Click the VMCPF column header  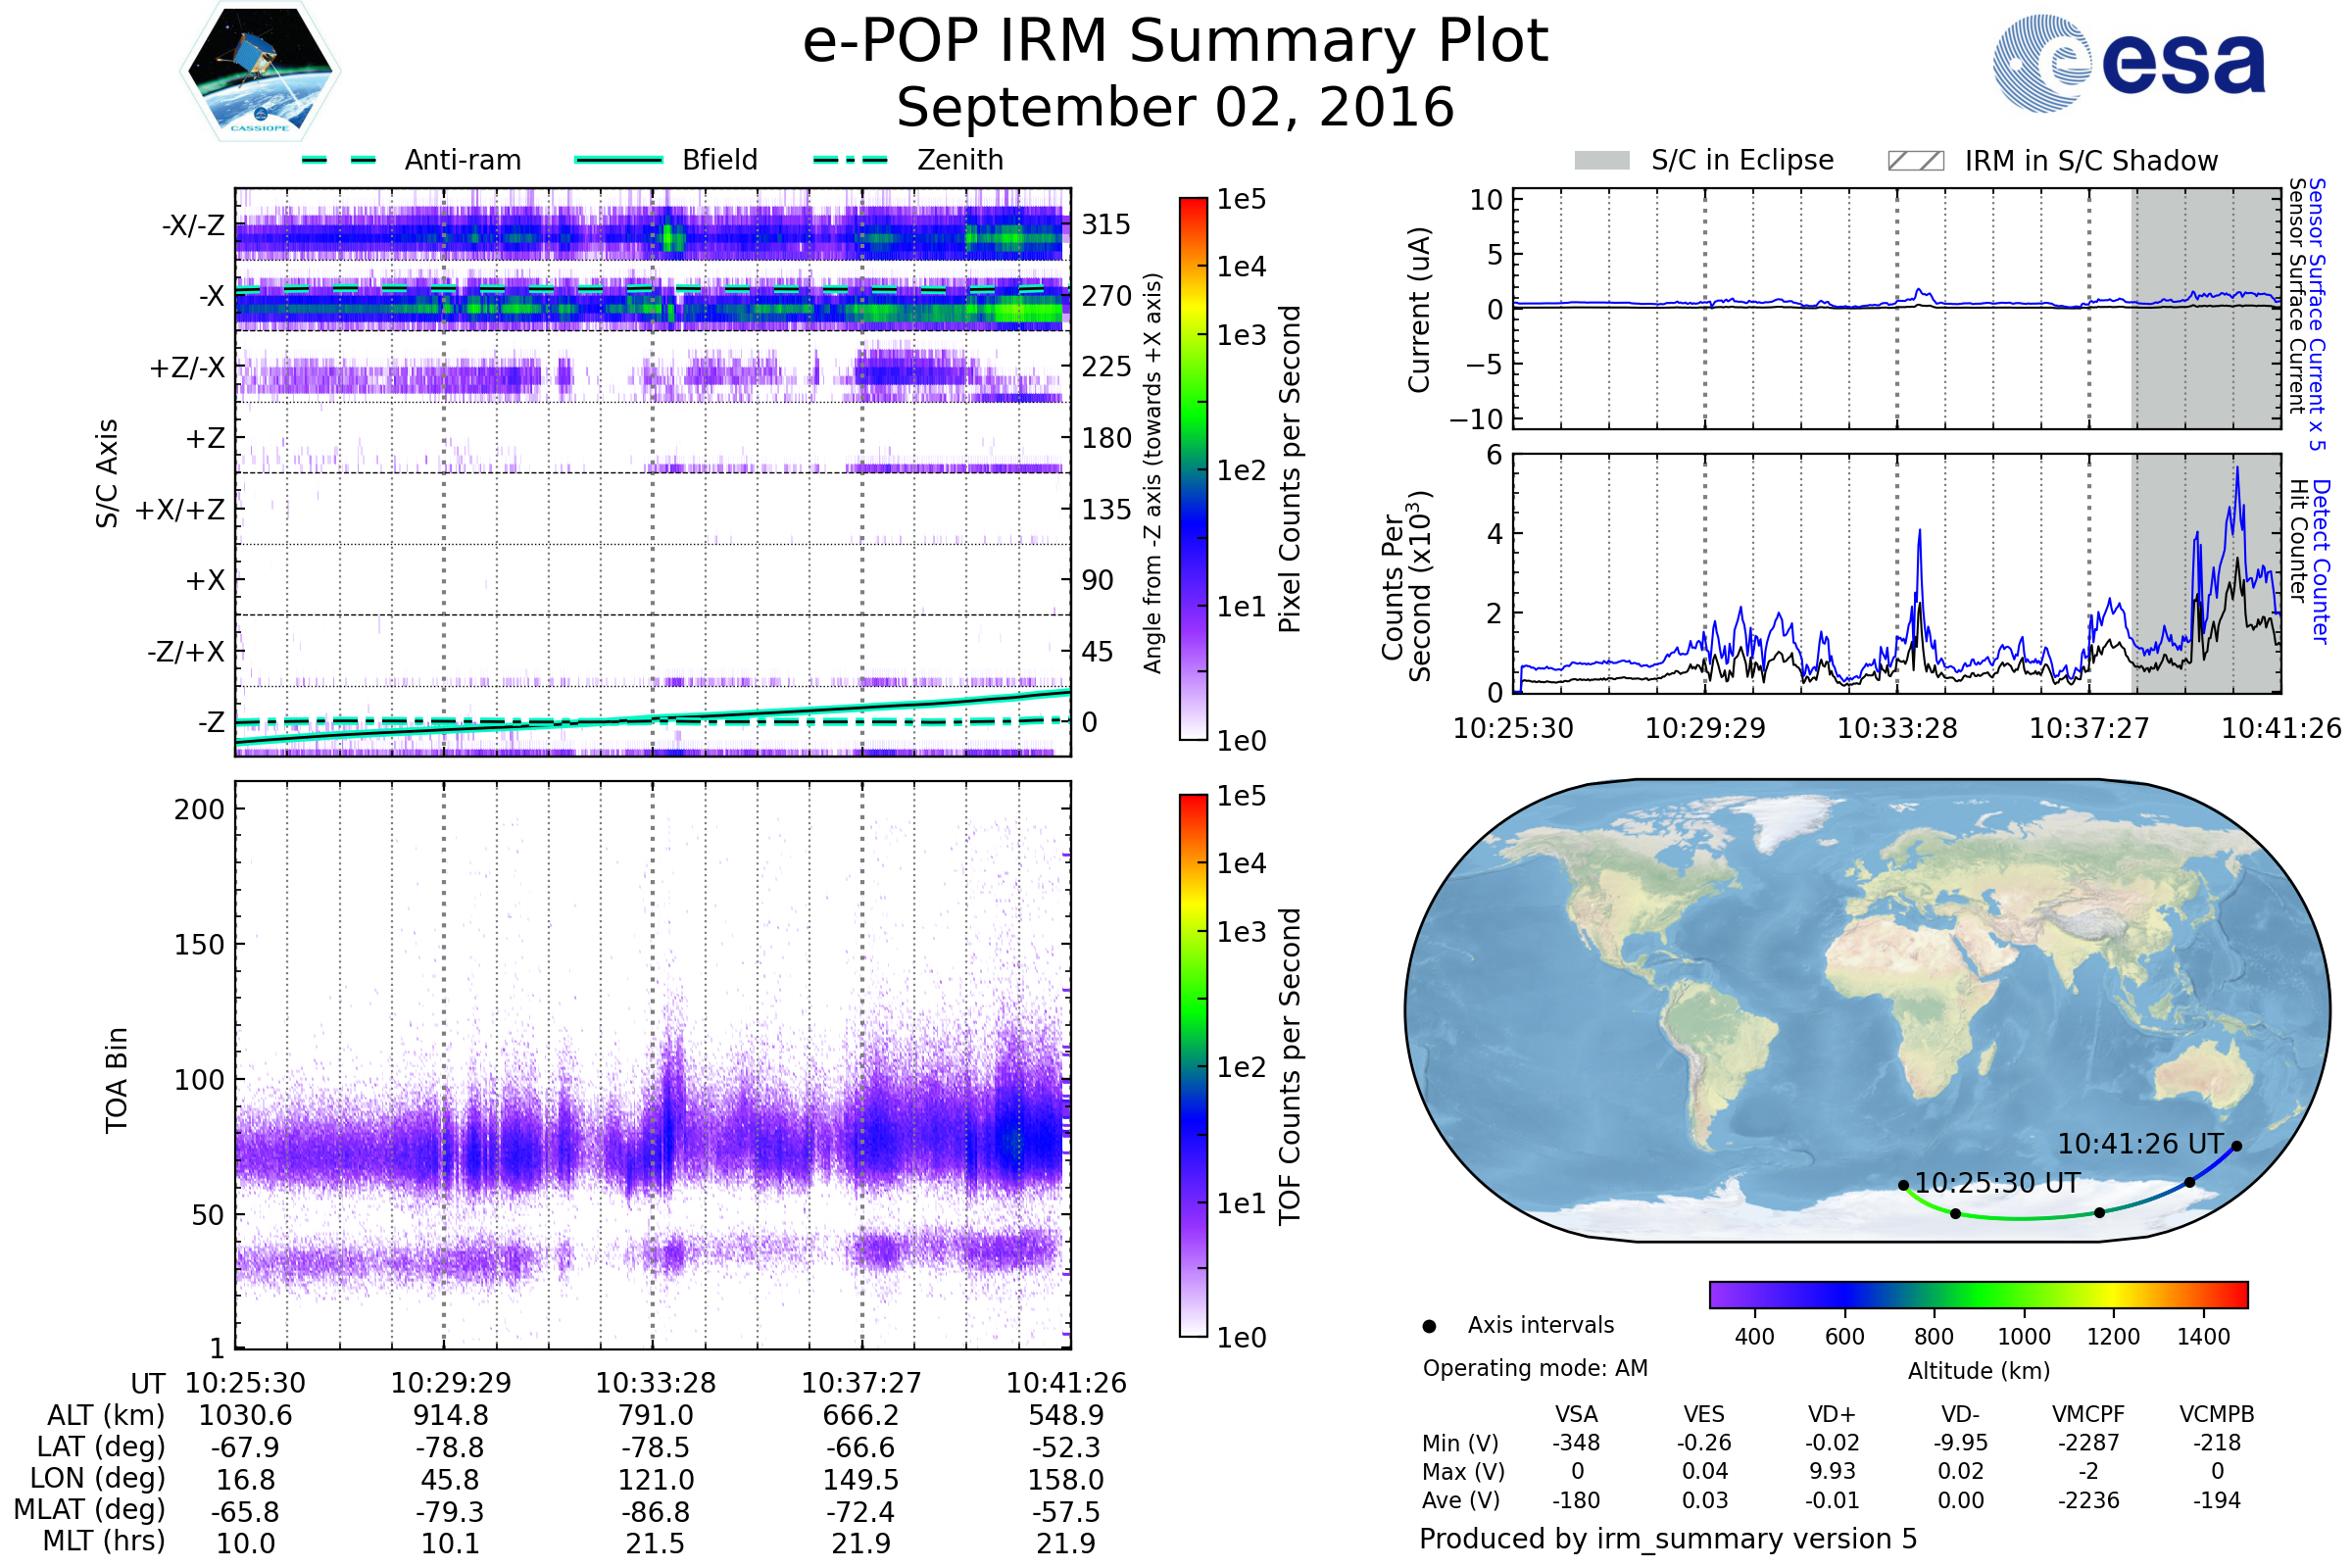point(2088,1414)
